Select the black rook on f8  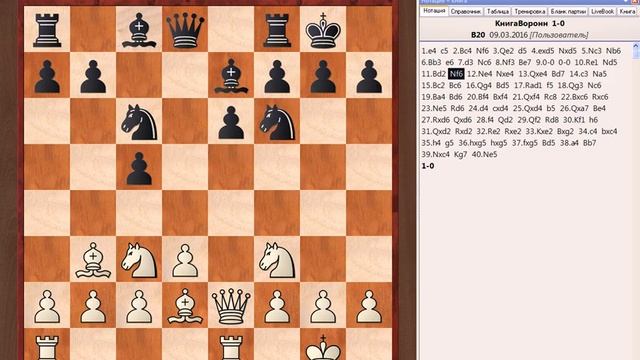coord(277,30)
